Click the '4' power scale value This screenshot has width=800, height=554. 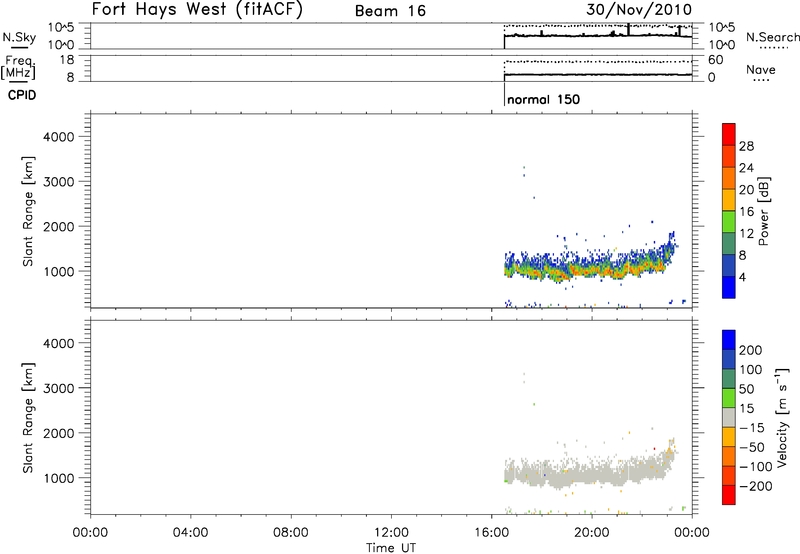pos(742,278)
